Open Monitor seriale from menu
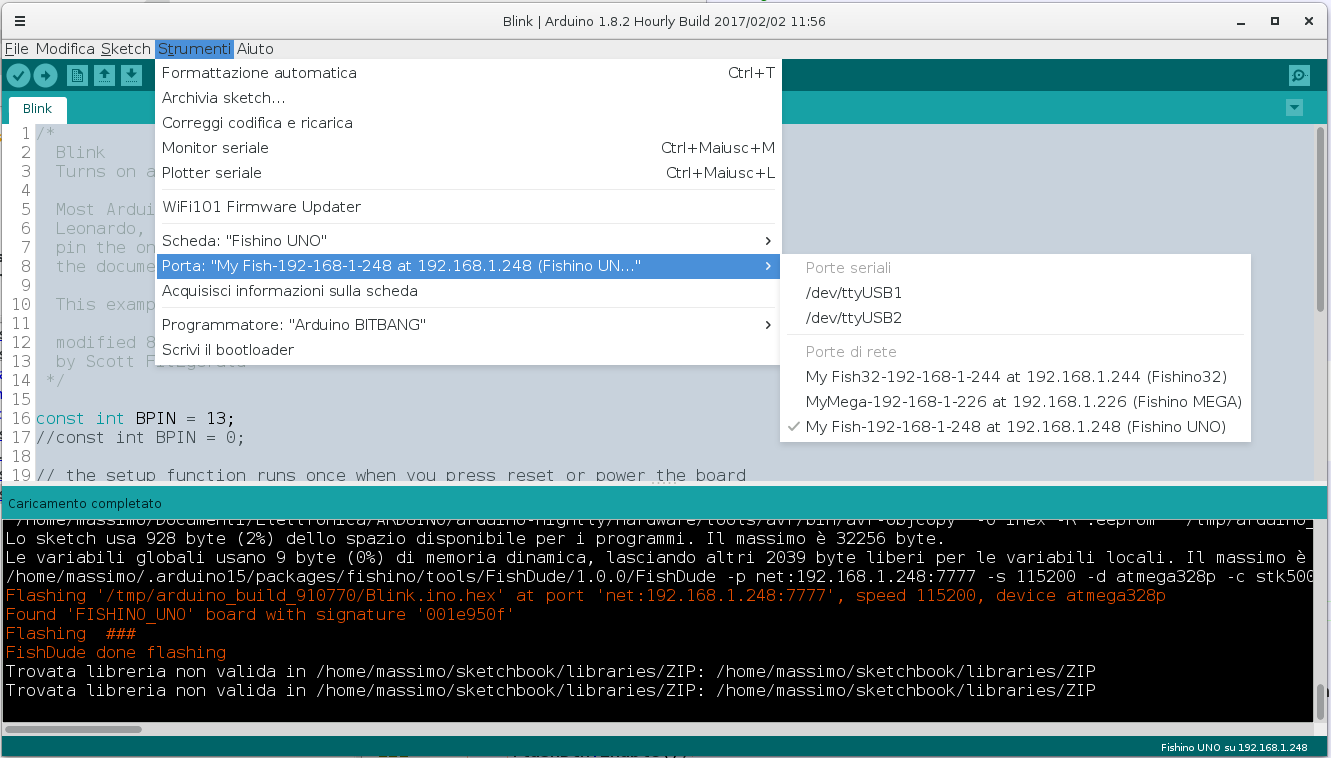 tap(468, 148)
